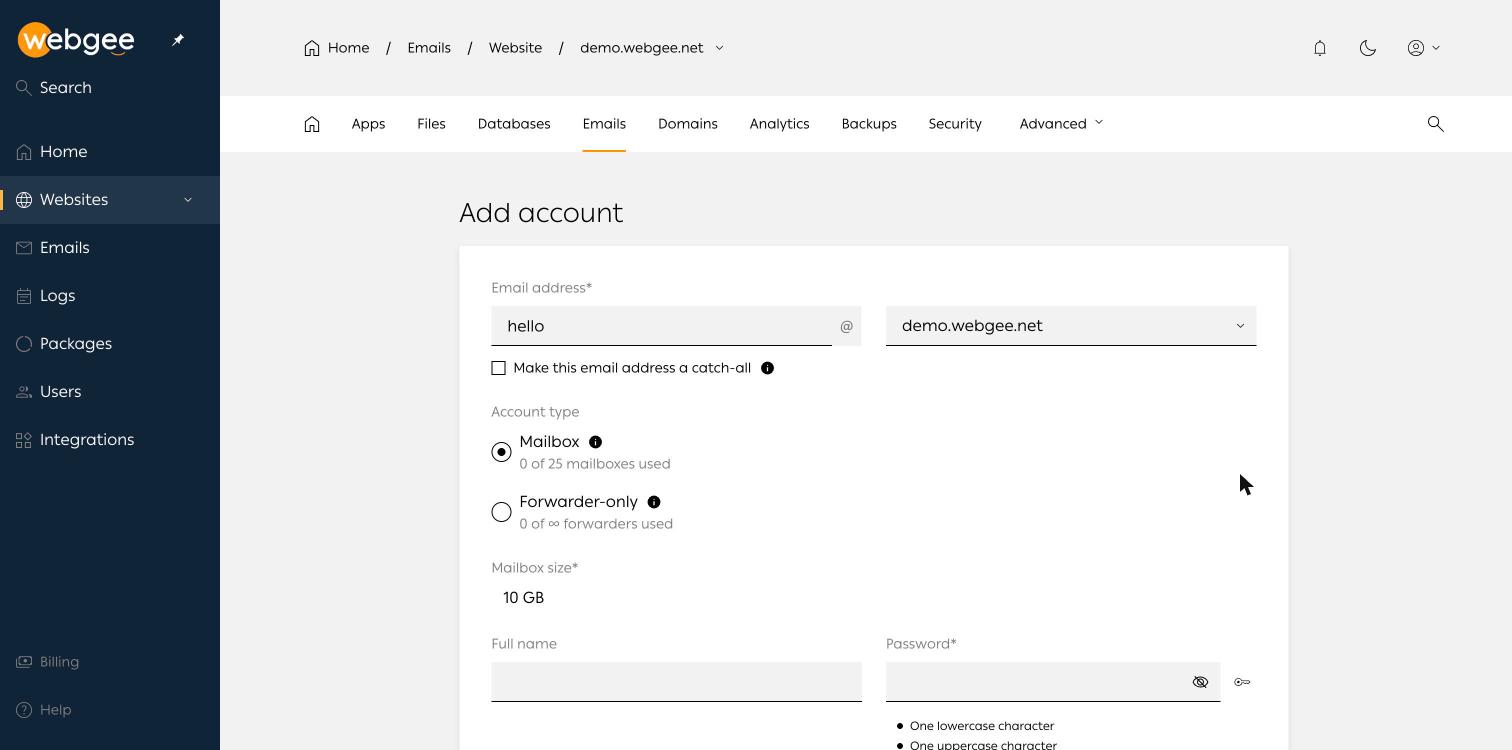Click the website home icon tab
The height and width of the screenshot is (750, 1512).
pyautogui.click(x=312, y=124)
